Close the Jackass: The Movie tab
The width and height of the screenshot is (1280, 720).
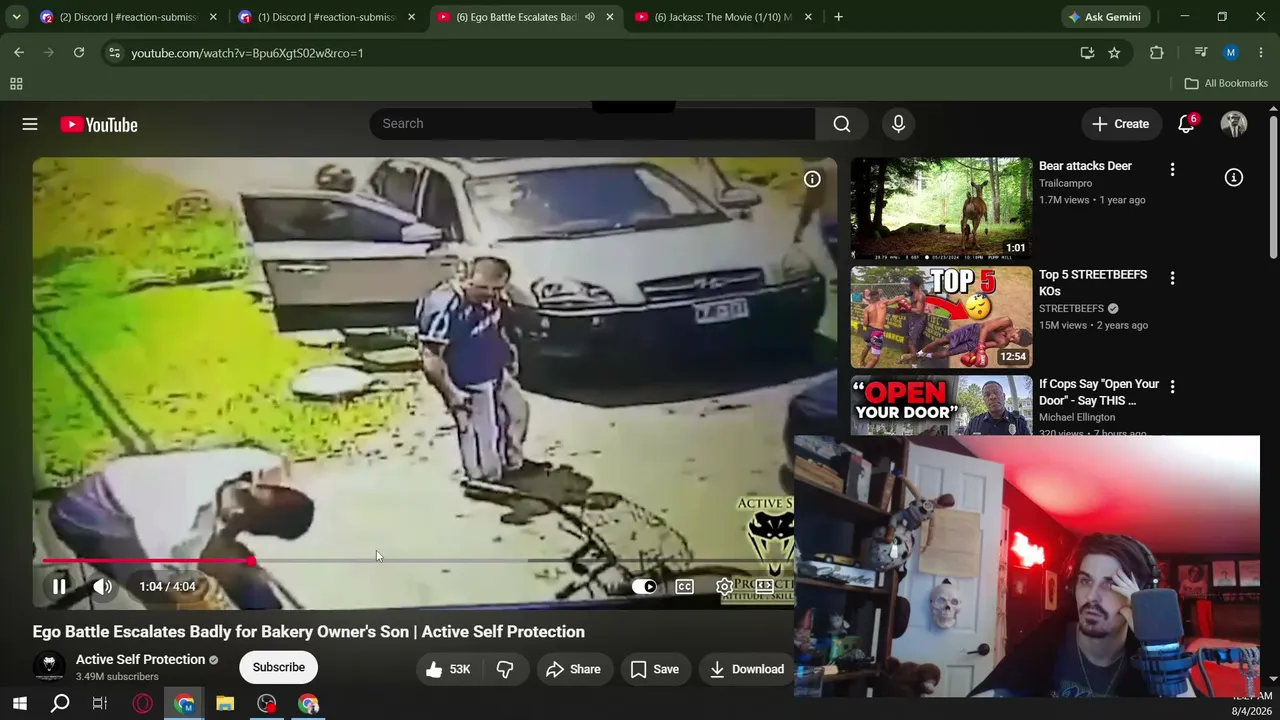coord(808,17)
